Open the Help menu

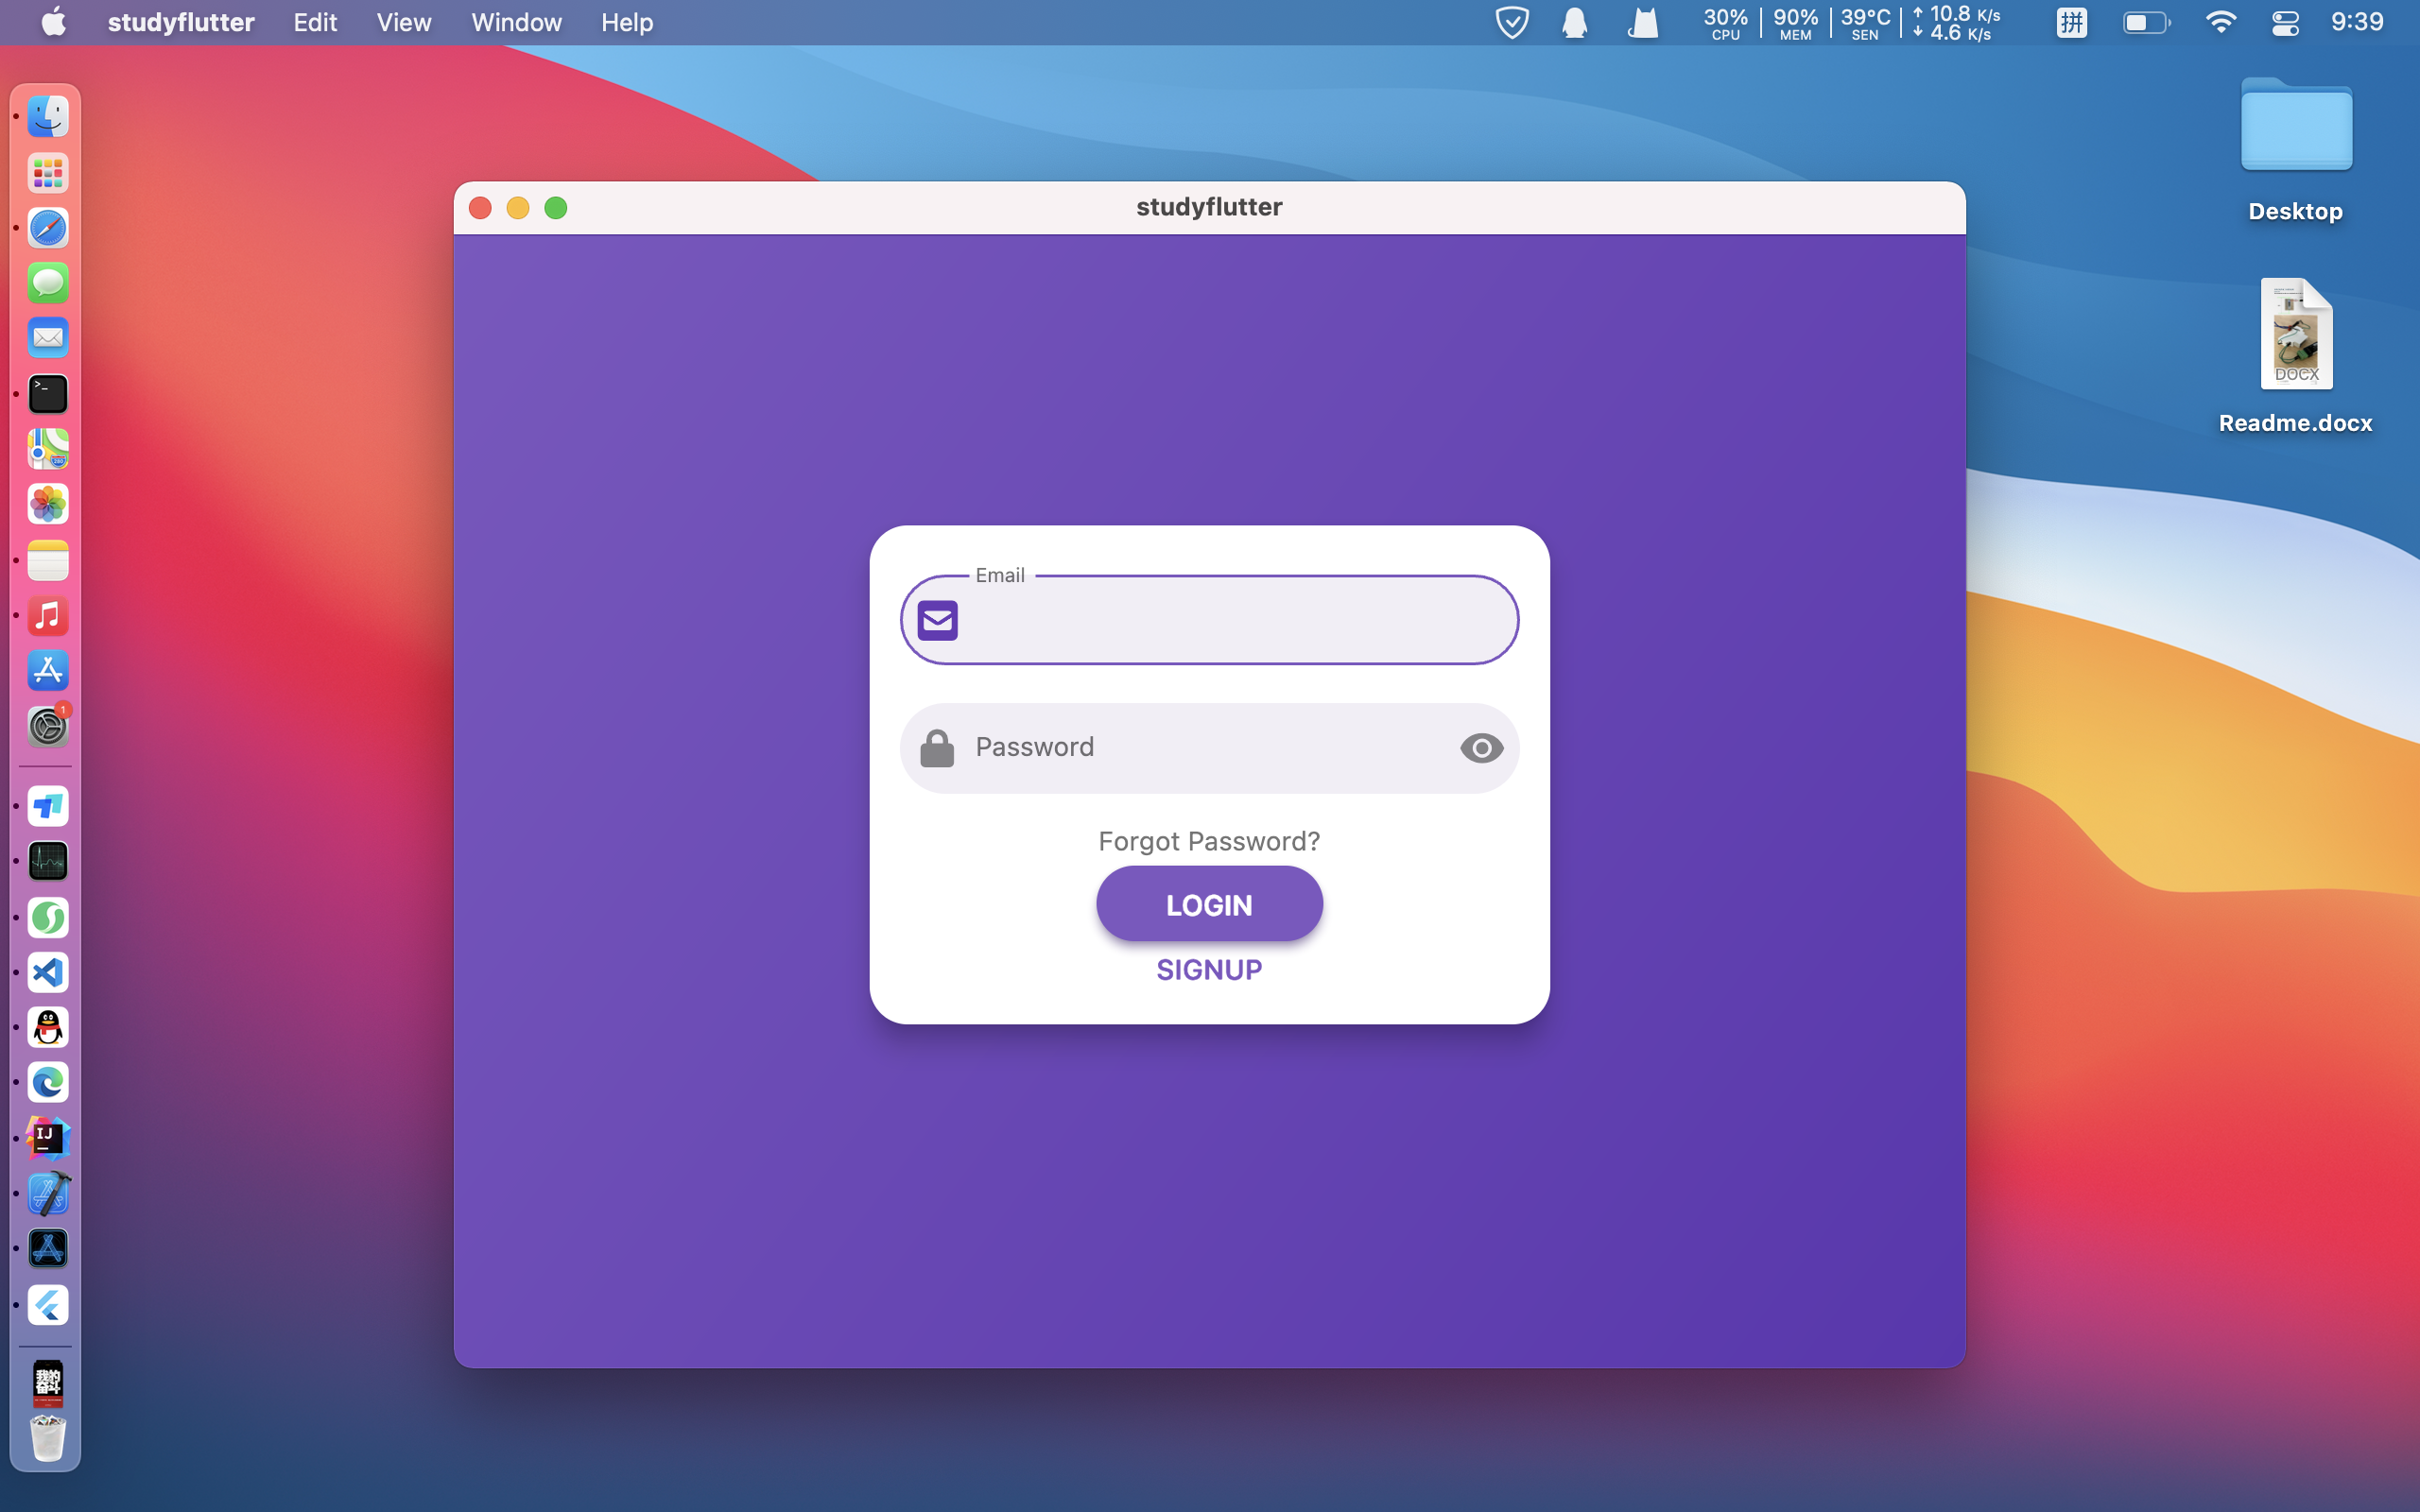tap(626, 22)
